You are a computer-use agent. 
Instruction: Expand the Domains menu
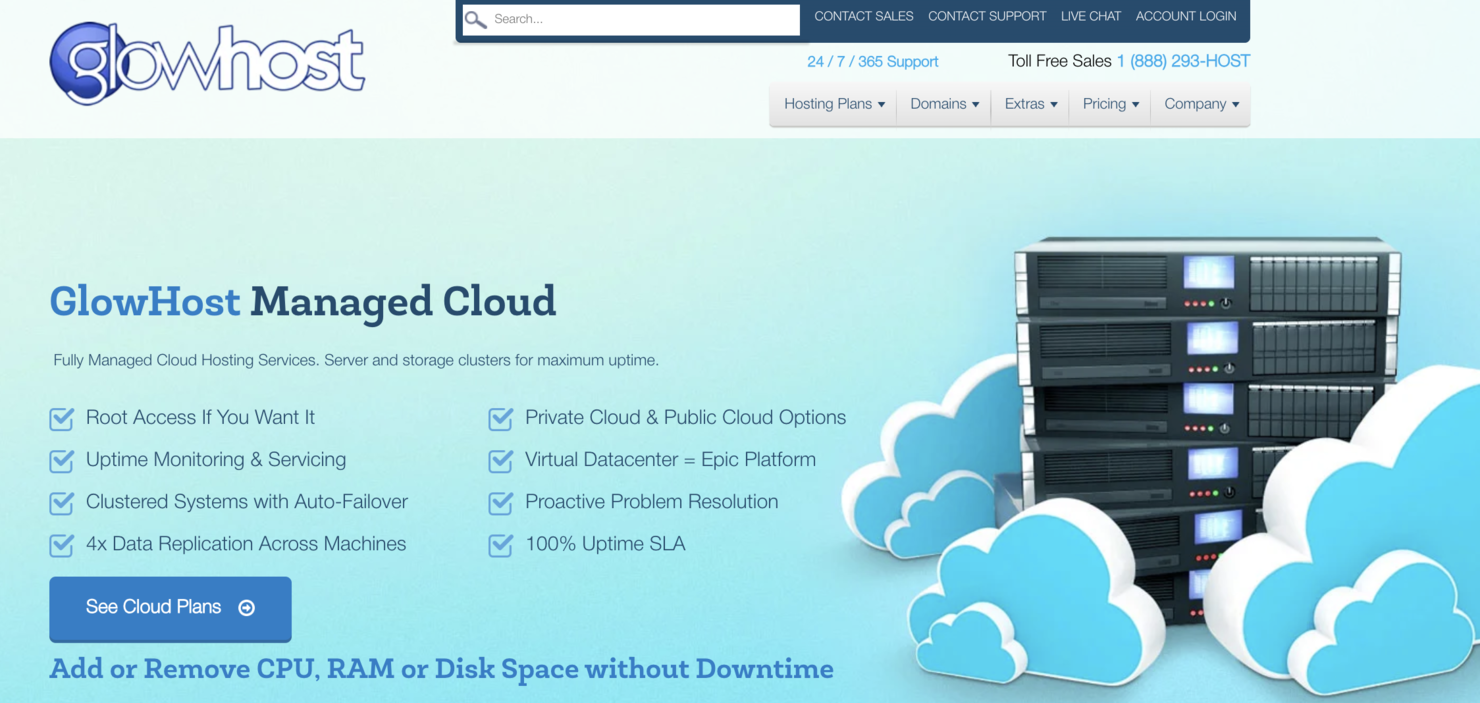point(942,103)
